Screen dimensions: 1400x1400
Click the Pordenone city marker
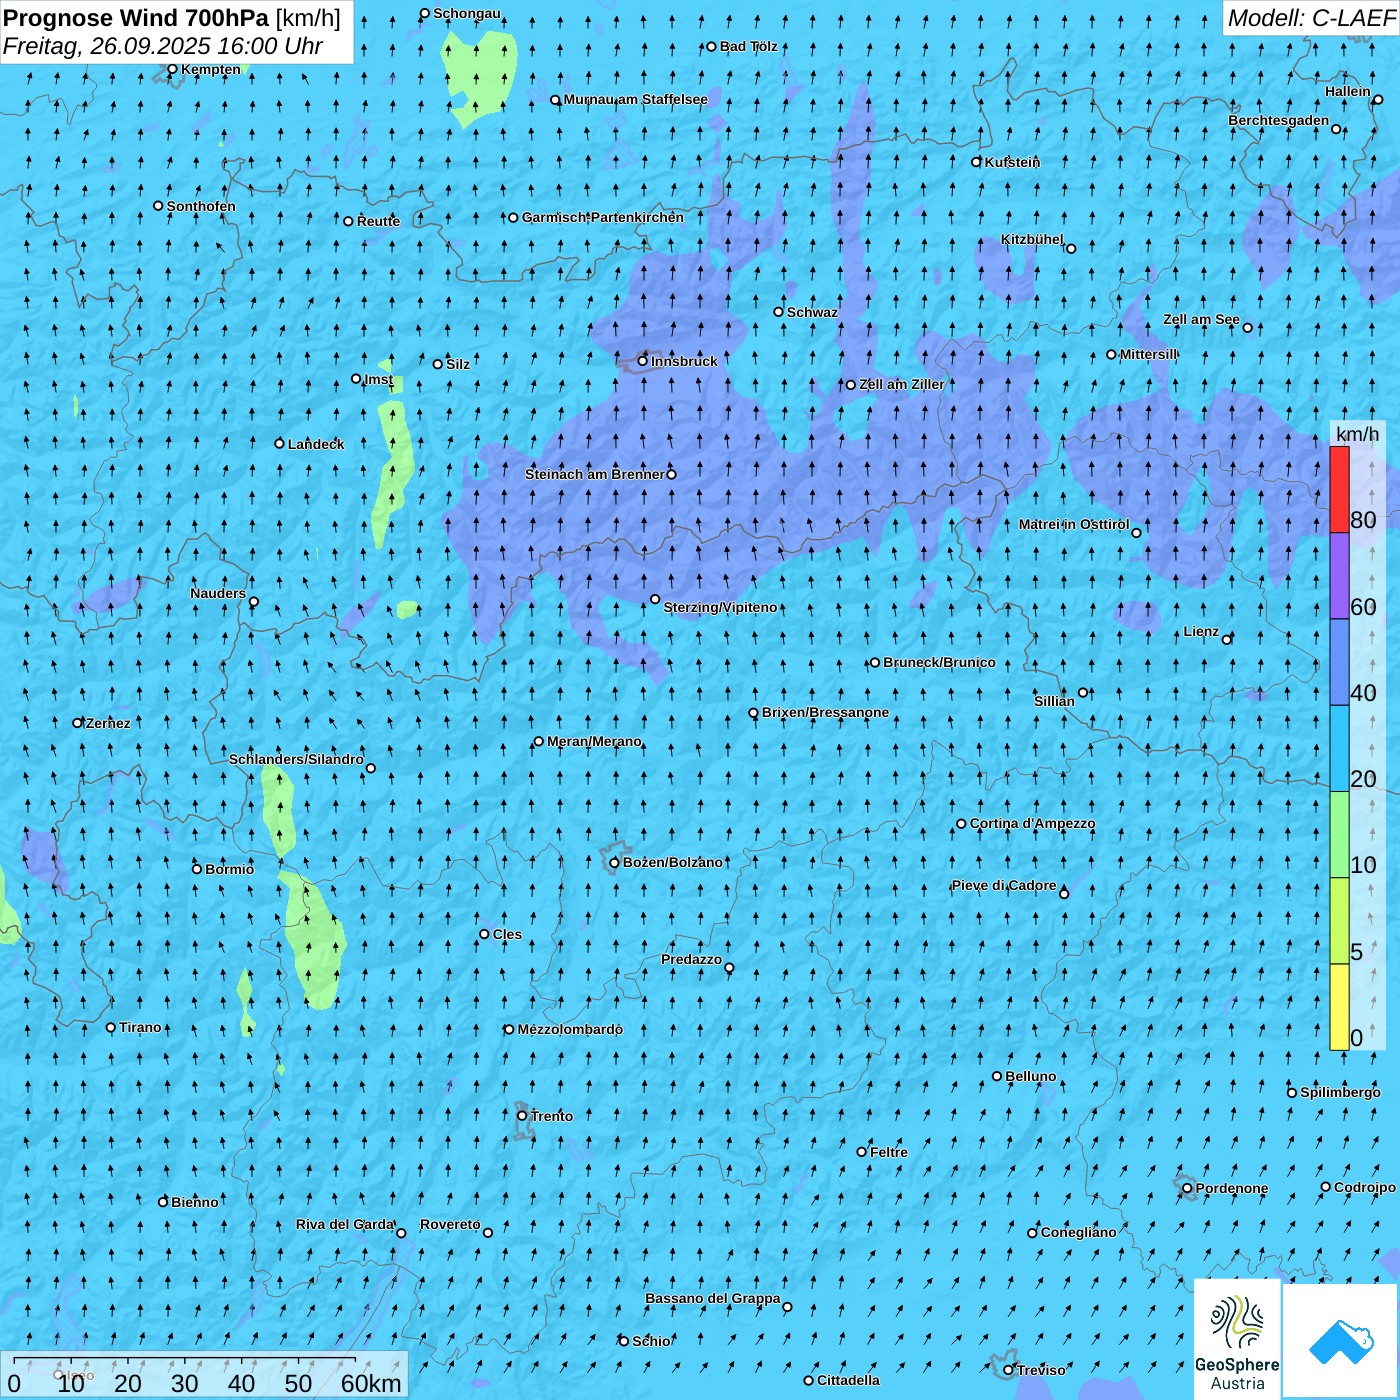(1187, 1188)
